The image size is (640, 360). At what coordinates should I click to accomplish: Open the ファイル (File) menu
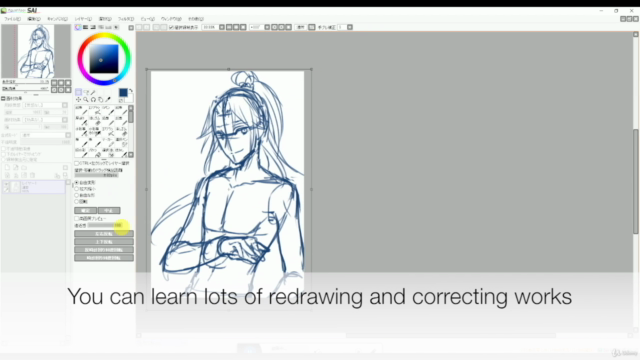[x=12, y=19]
